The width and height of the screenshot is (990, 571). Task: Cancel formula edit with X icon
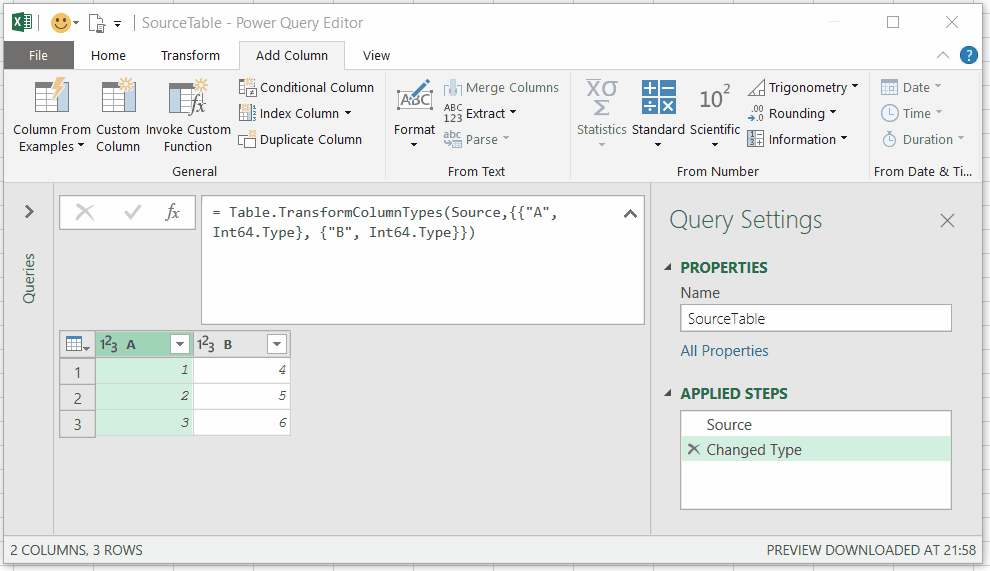tap(85, 212)
